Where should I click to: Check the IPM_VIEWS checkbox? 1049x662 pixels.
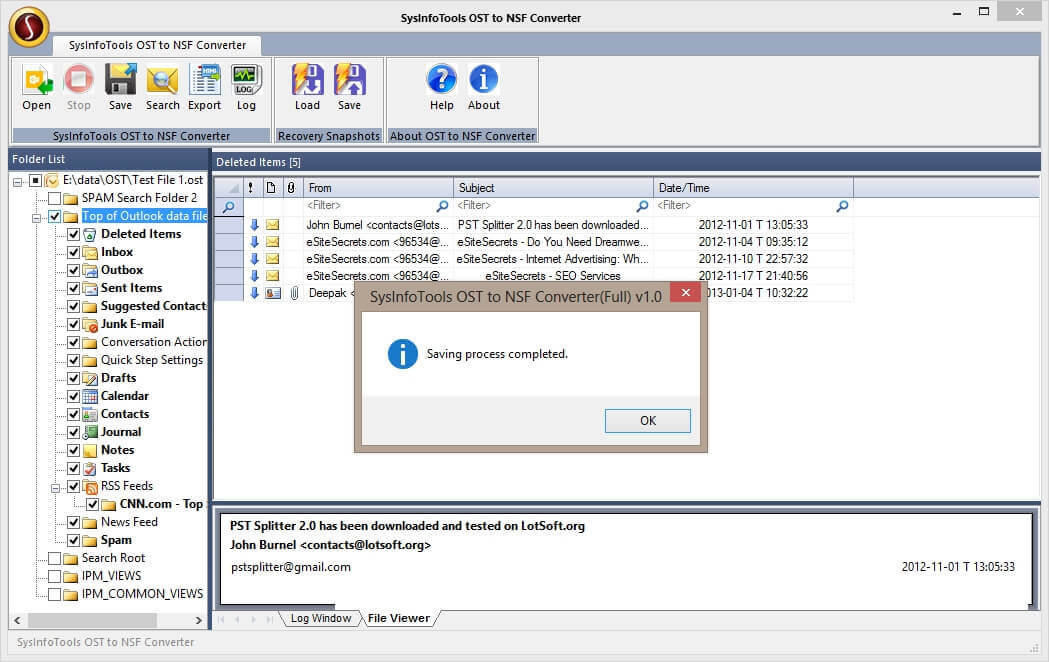tap(55, 576)
